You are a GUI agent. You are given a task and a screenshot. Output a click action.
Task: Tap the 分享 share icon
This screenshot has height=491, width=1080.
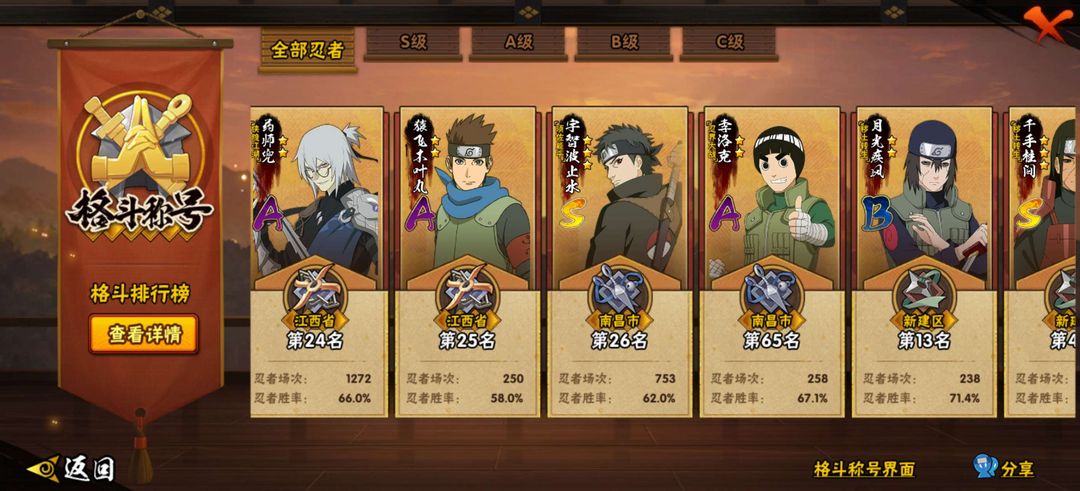[1004, 468]
